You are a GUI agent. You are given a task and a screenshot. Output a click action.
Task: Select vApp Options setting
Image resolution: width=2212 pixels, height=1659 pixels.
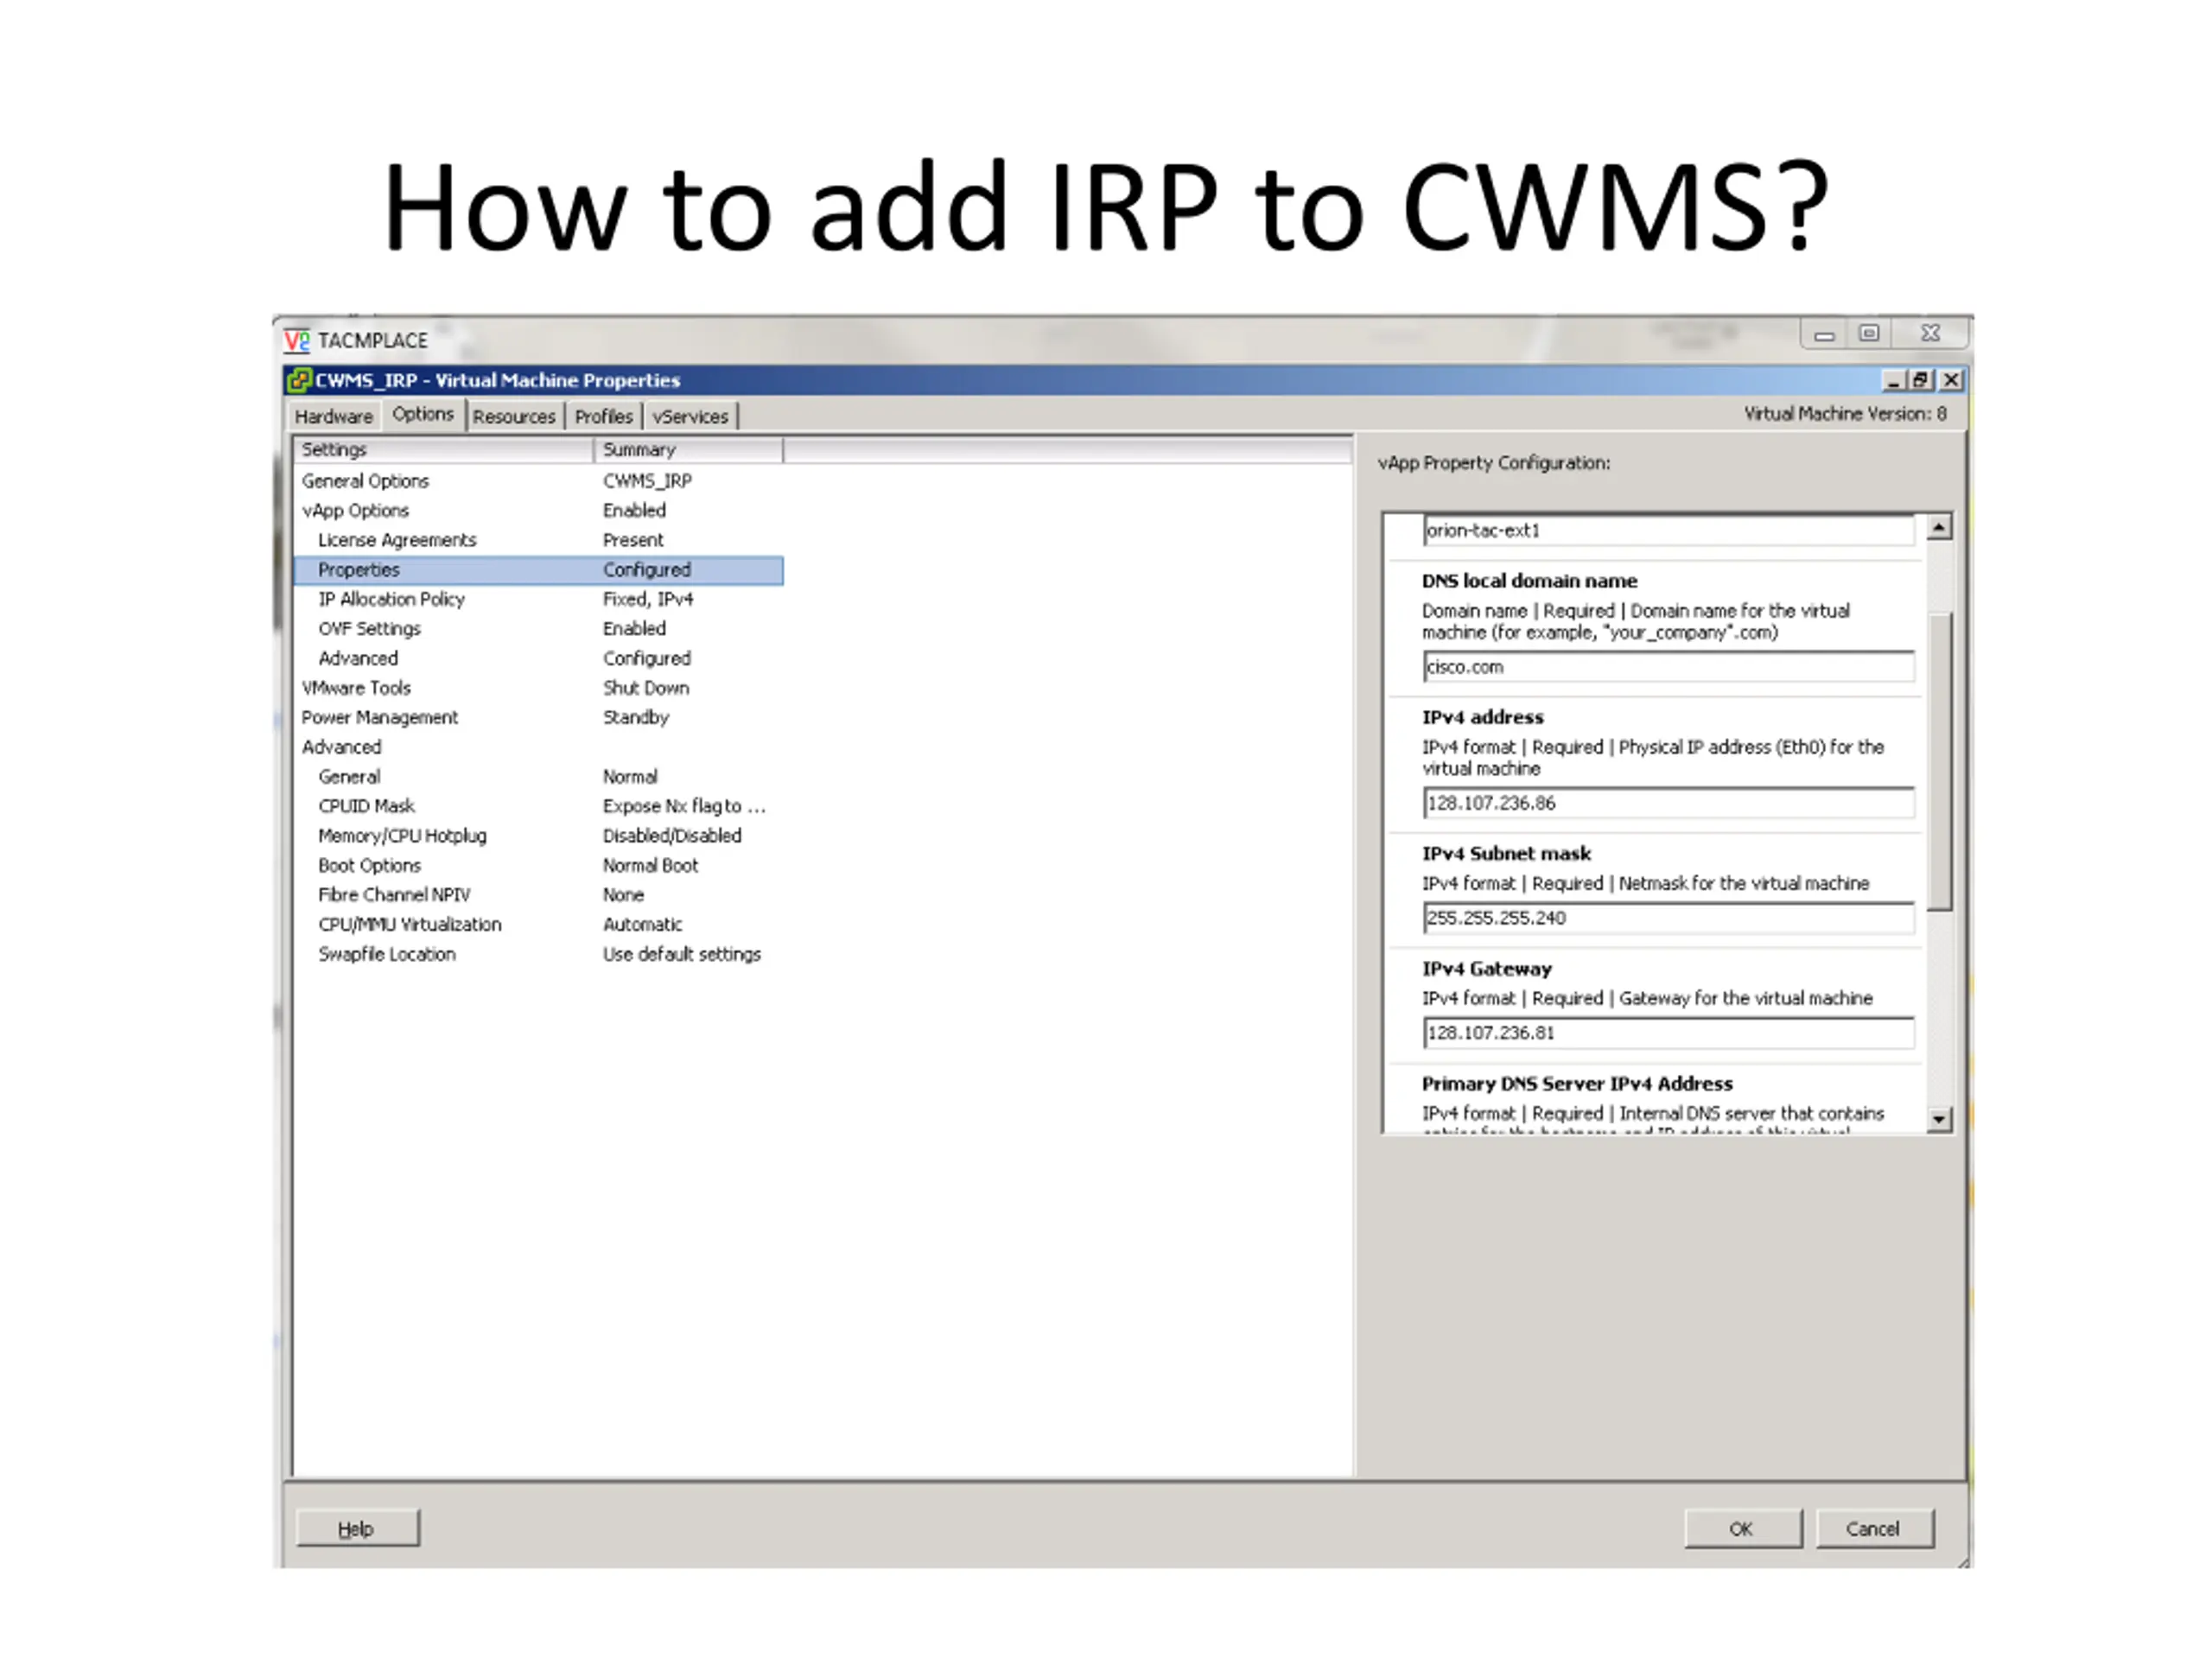(x=355, y=510)
